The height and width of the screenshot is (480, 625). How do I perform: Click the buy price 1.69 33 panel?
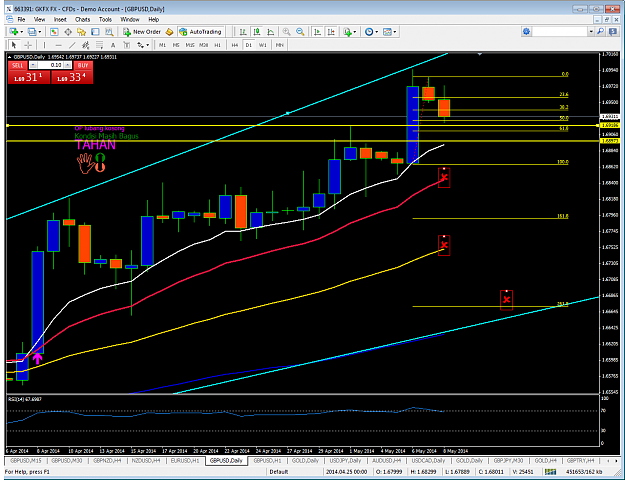tap(72, 77)
